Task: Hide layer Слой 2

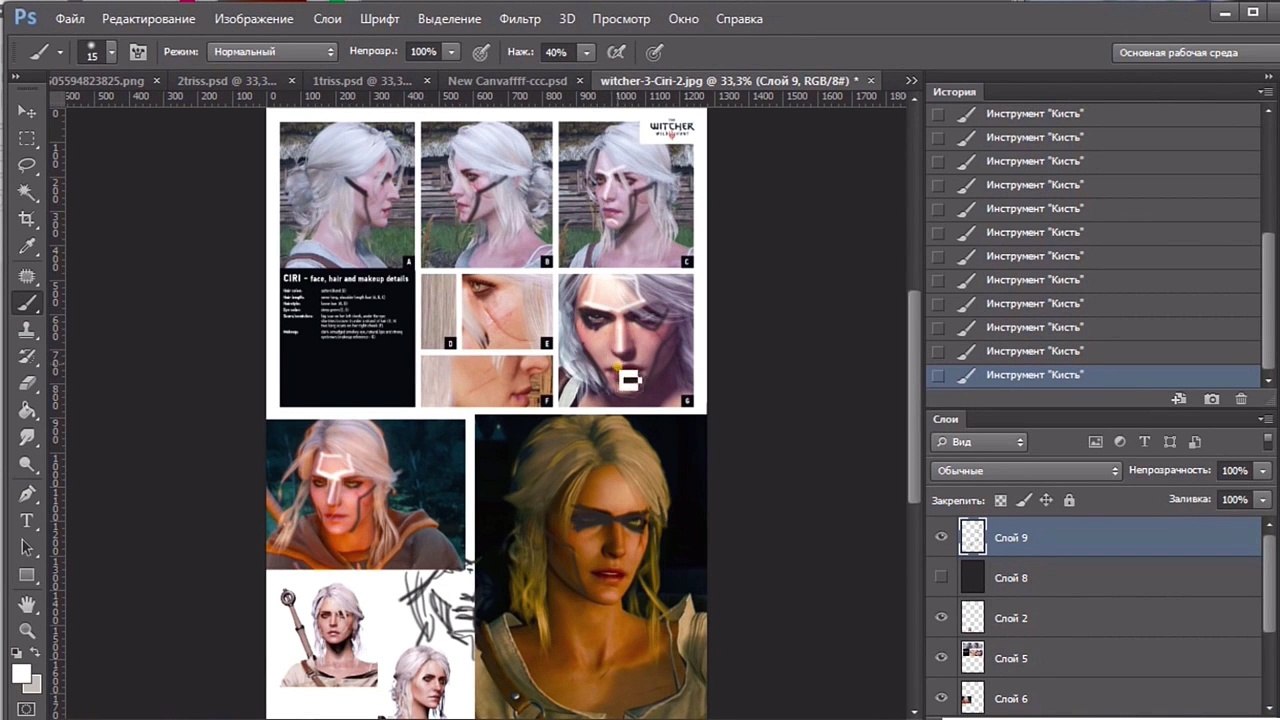Action: (x=941, y=618)
